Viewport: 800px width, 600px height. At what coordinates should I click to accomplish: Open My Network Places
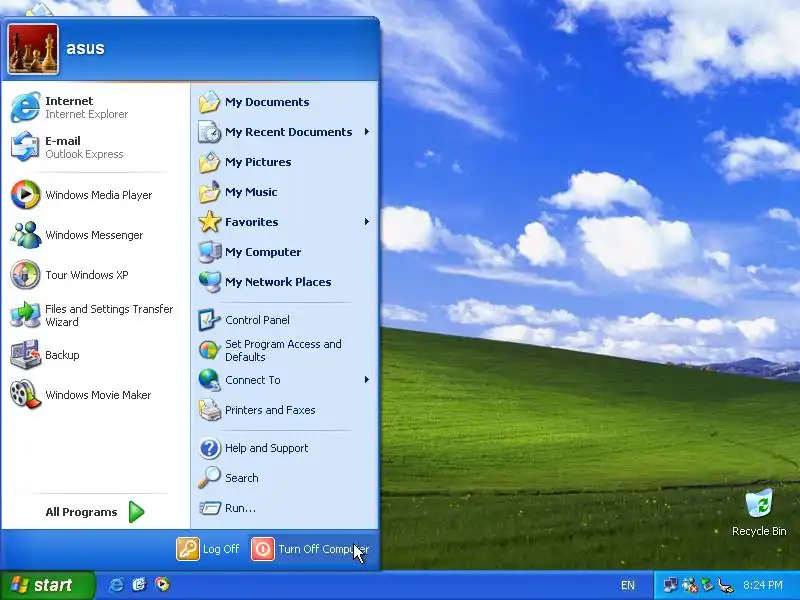[284, 282]
